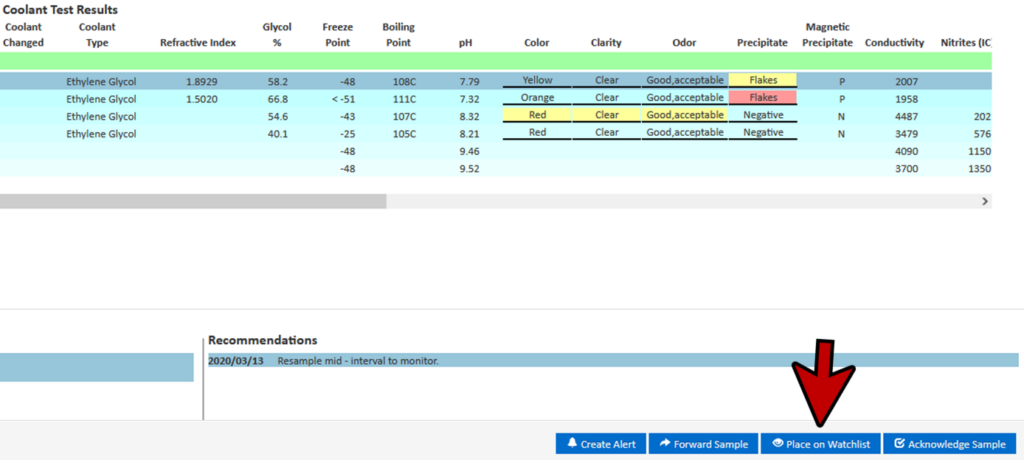
Task: Click the Coolant Type column header
Action: 96,35
